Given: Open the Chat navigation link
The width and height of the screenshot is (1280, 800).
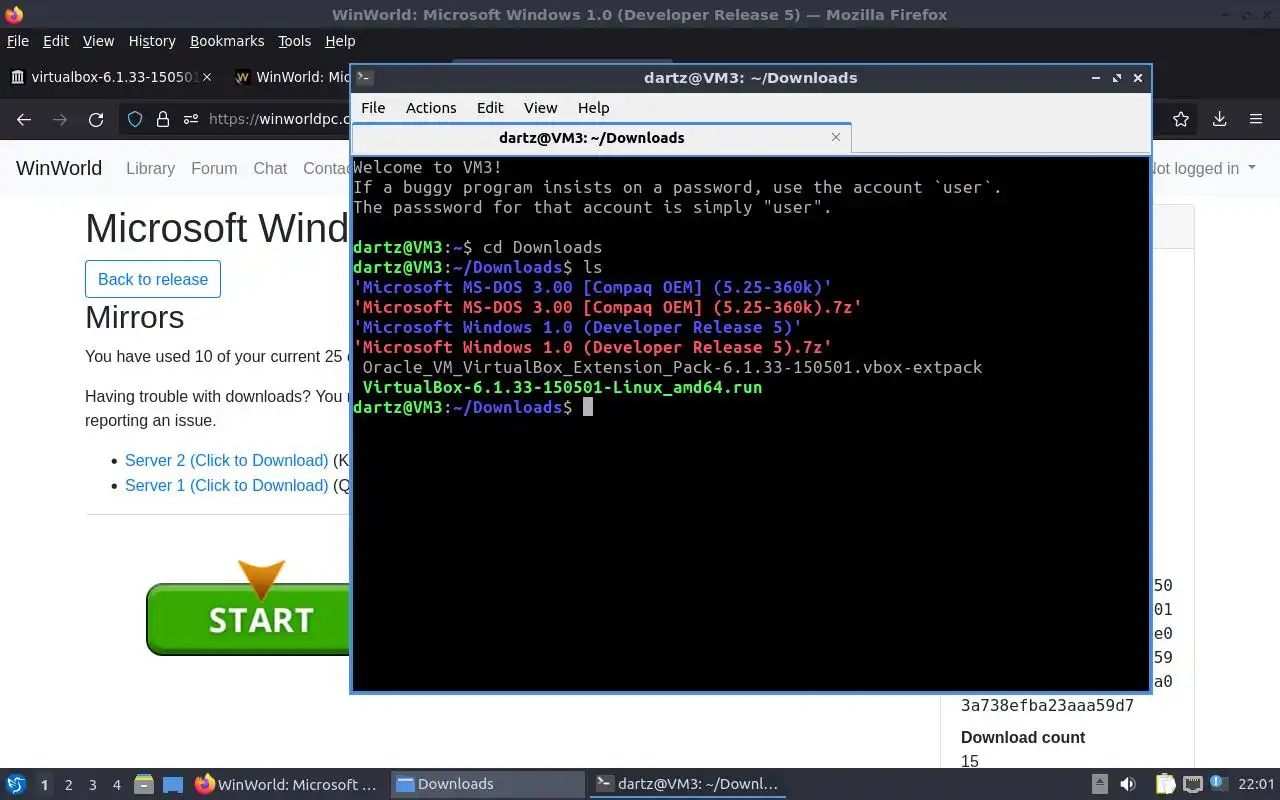Looking at the screenshot, I should pyautogui.click(x=270, y=168).
